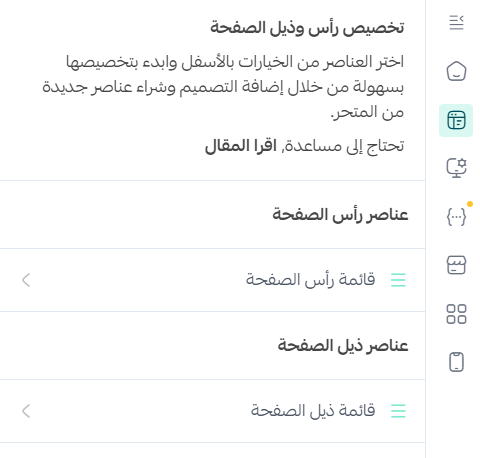
Task: Open the monitor with gear settings icon
Action: [456, 168]
